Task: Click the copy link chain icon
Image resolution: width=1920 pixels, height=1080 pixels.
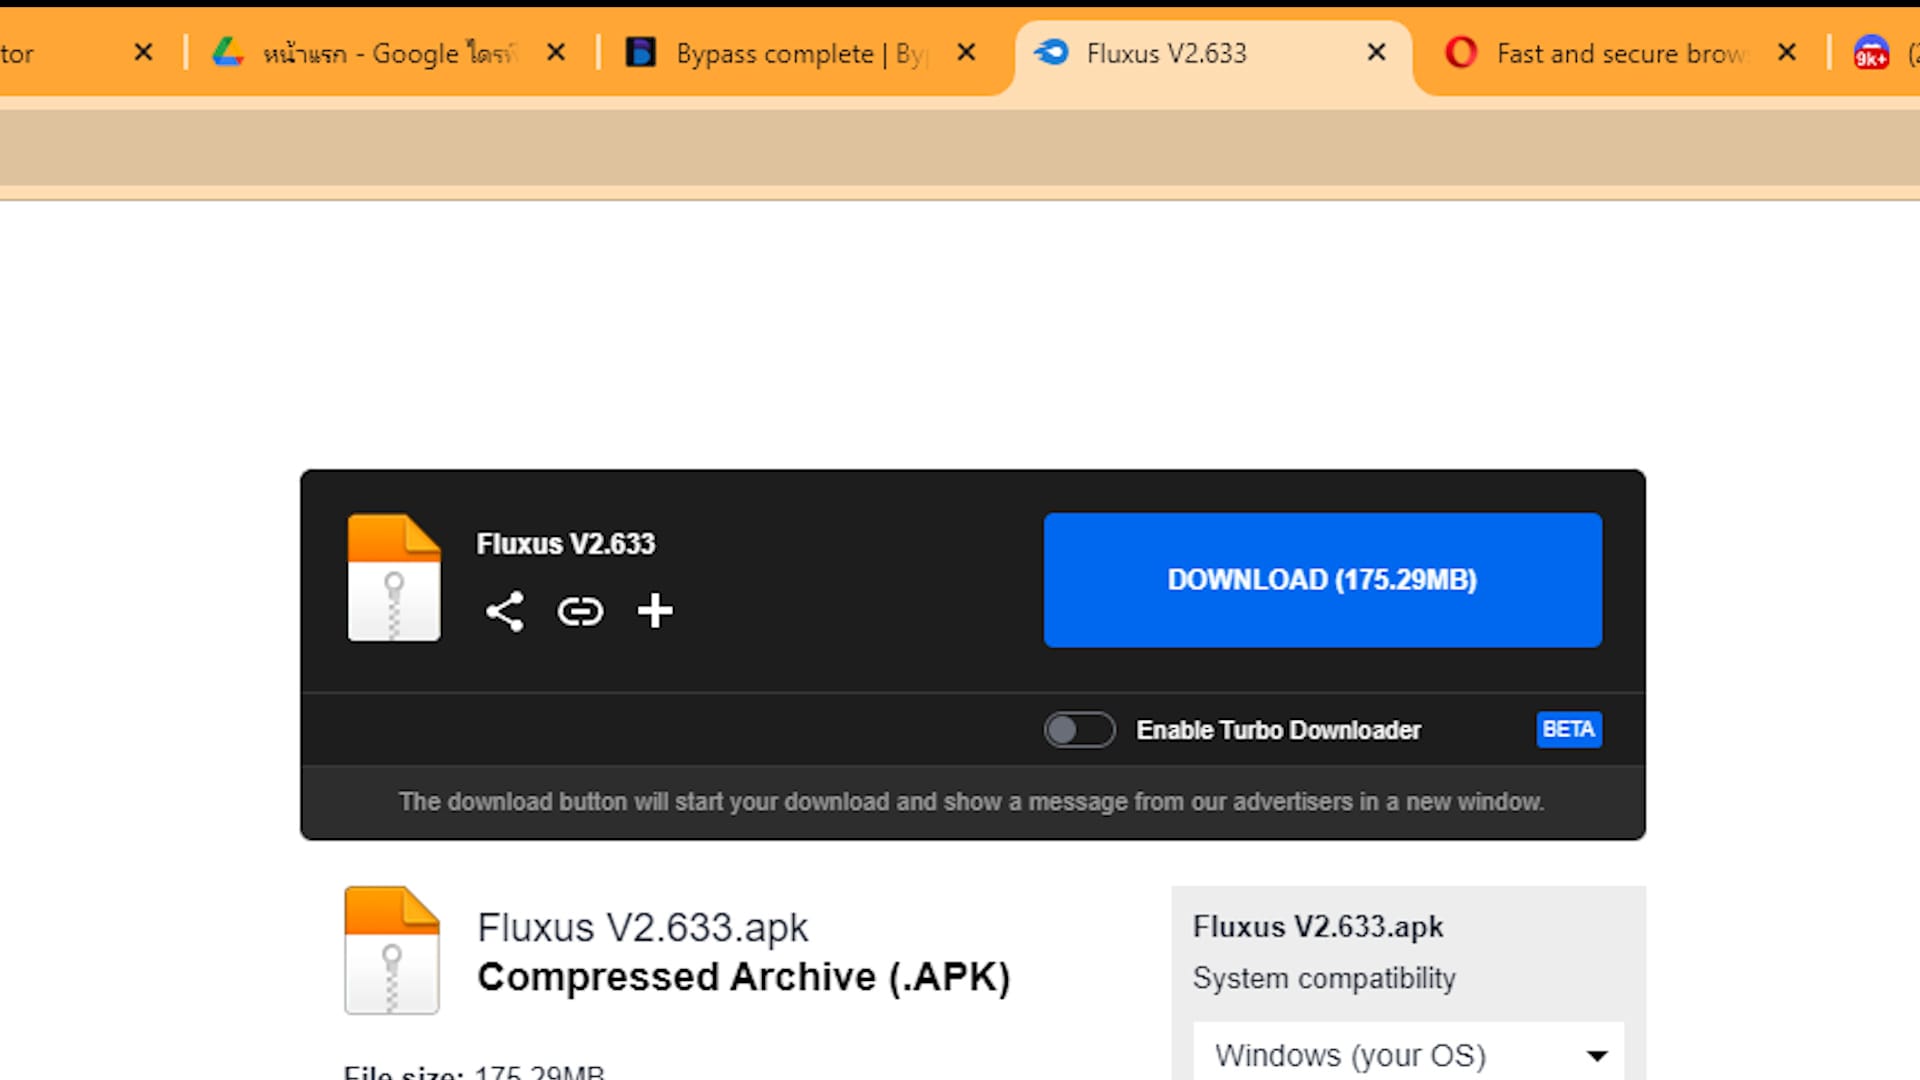Action: [580, 611]
